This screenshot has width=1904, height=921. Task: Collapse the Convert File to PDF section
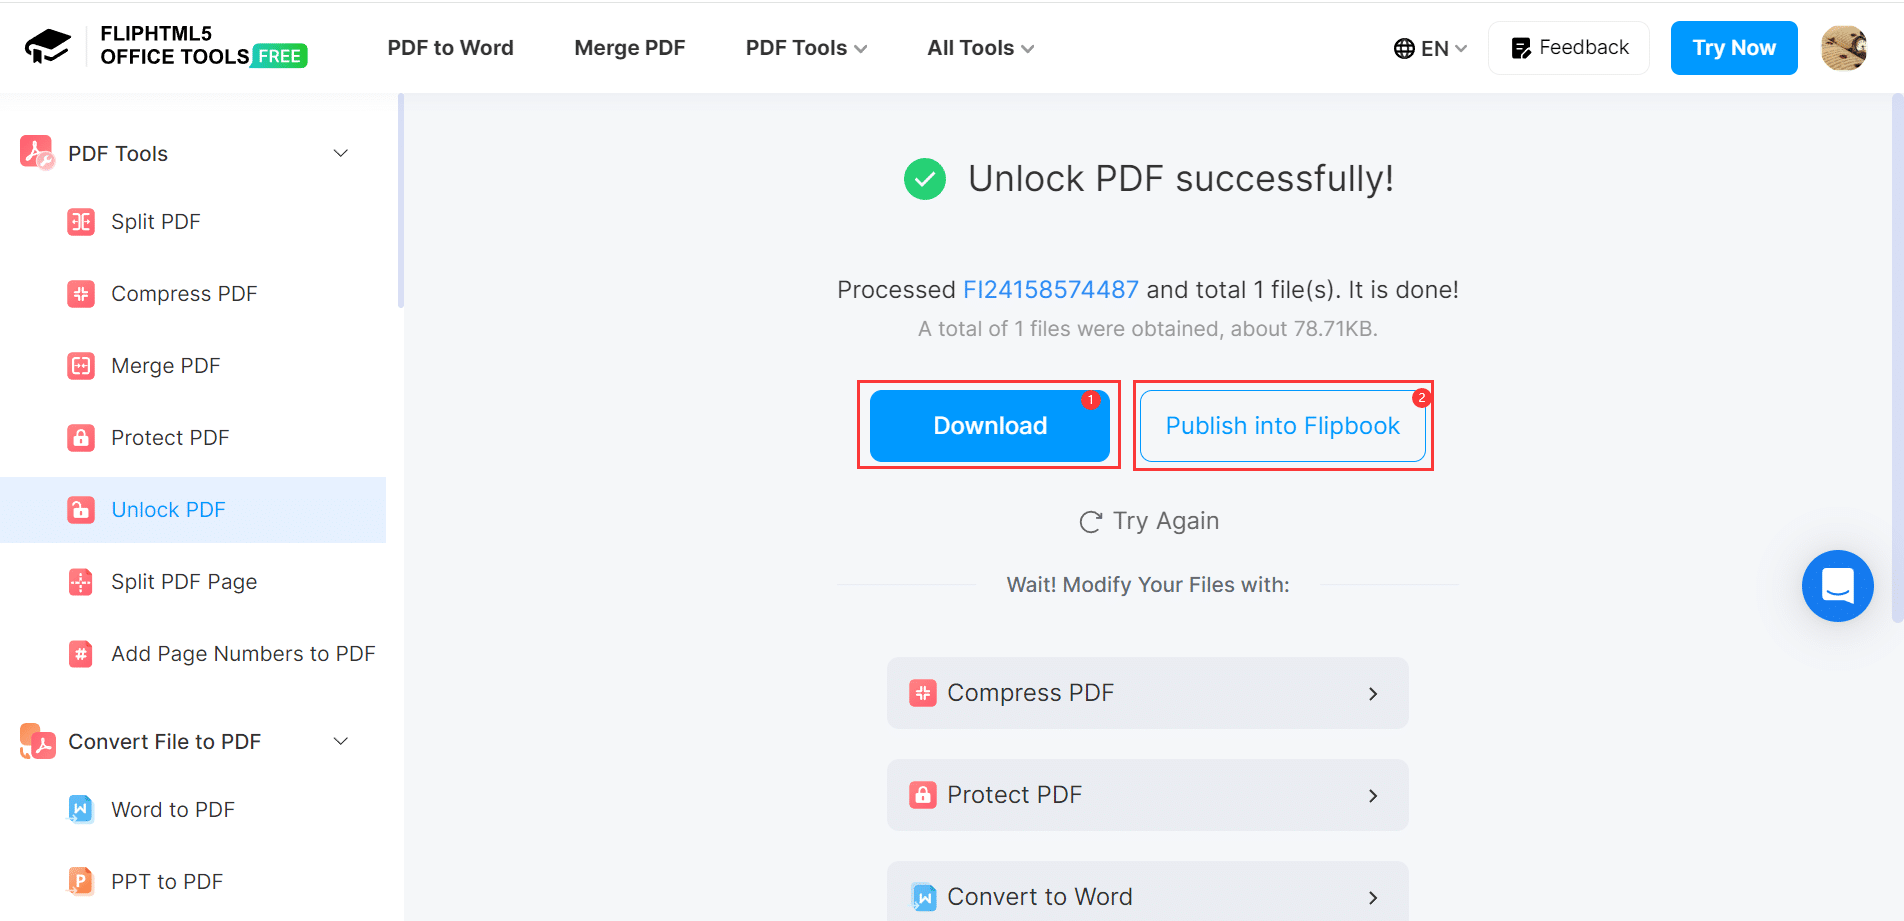[x=341, y=741]
